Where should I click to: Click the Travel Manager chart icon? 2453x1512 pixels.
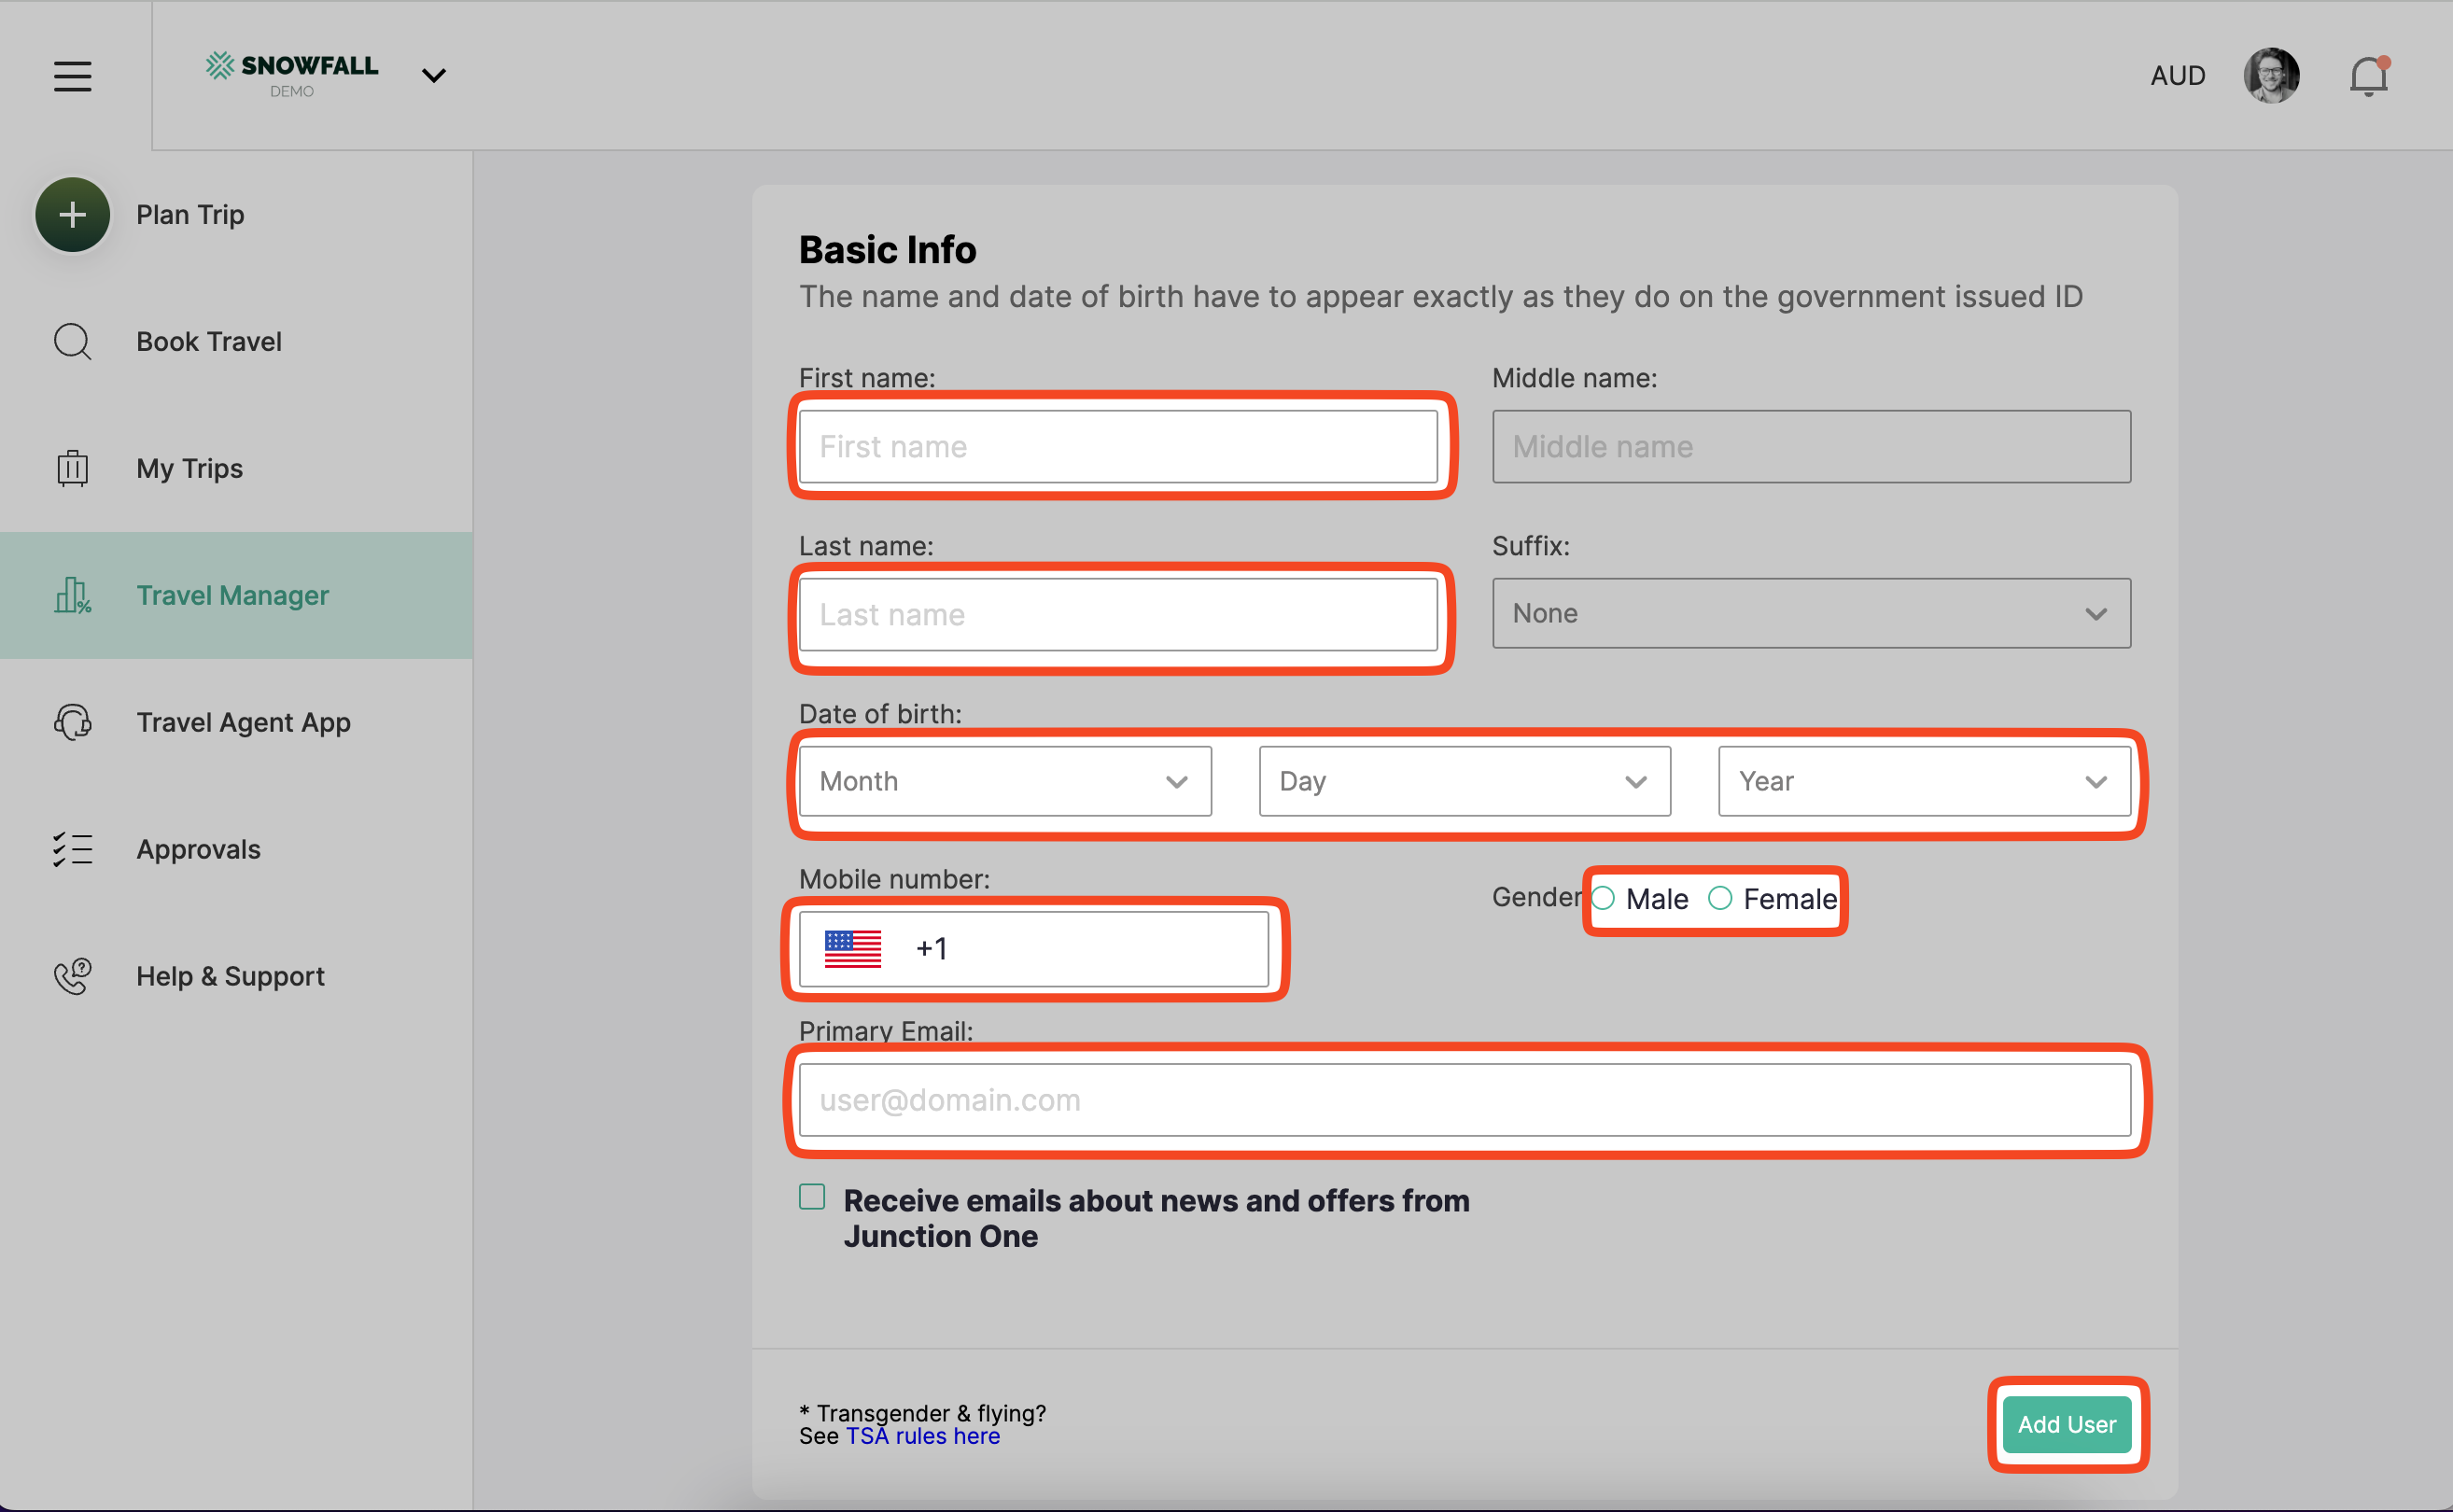73,595
